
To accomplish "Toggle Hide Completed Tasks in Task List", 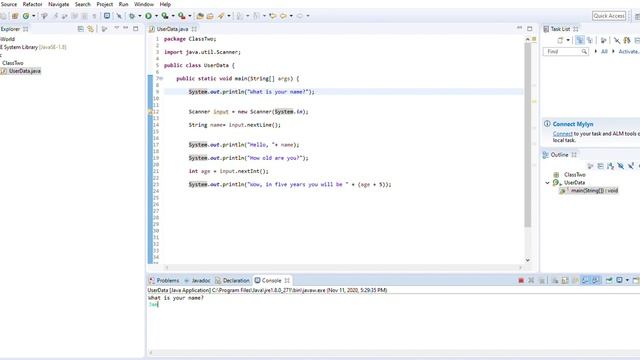I will pos(617,40).
